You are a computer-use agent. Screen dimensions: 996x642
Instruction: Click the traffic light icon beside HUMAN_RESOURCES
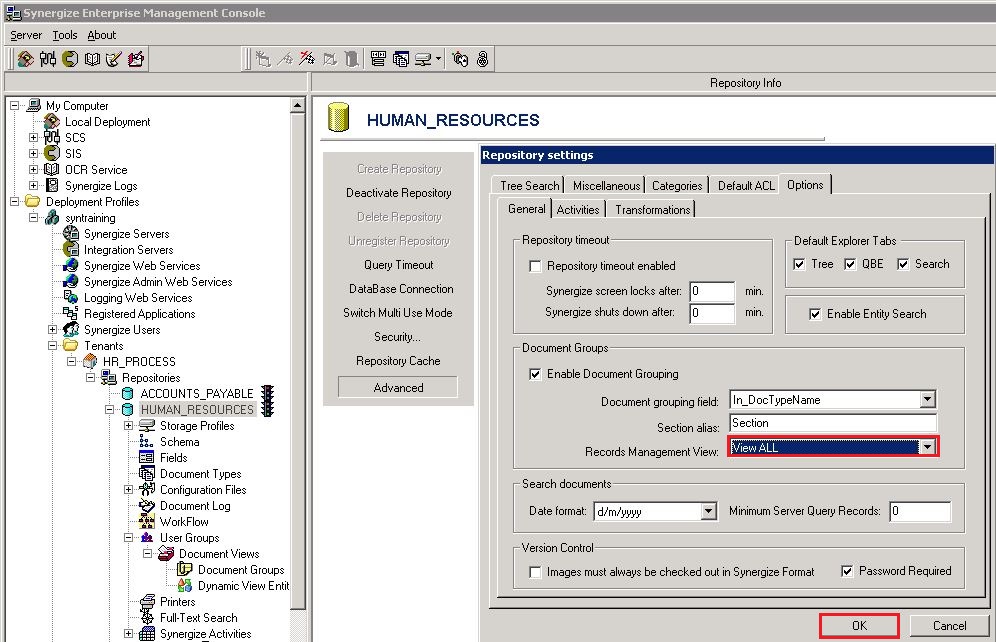(x=268, y=409)
